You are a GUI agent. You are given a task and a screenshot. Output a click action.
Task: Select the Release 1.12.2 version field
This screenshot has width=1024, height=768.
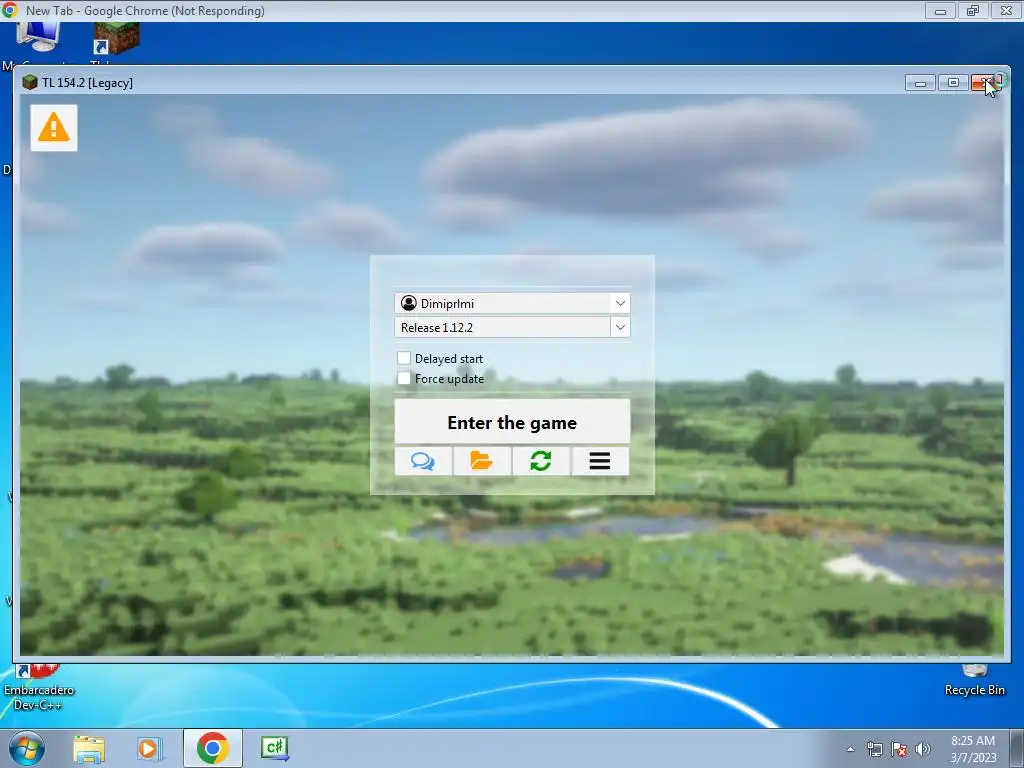click(512, 327)
